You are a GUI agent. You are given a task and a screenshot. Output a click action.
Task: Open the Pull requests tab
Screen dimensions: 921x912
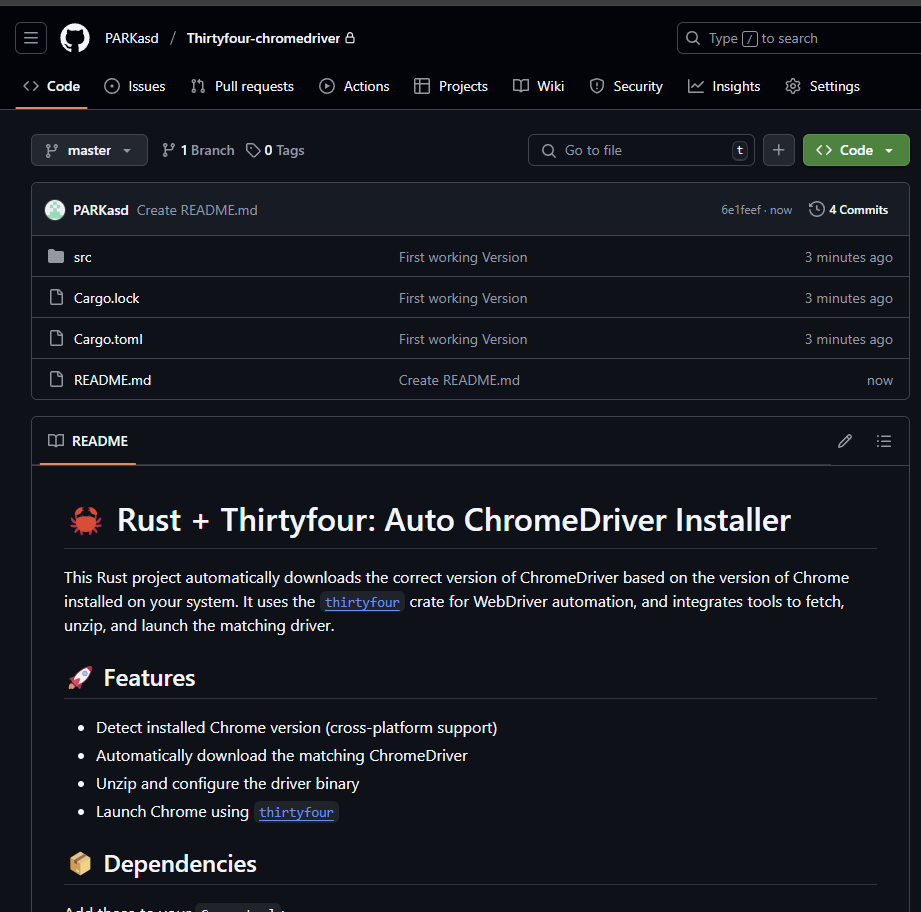(x=243, y=86)
